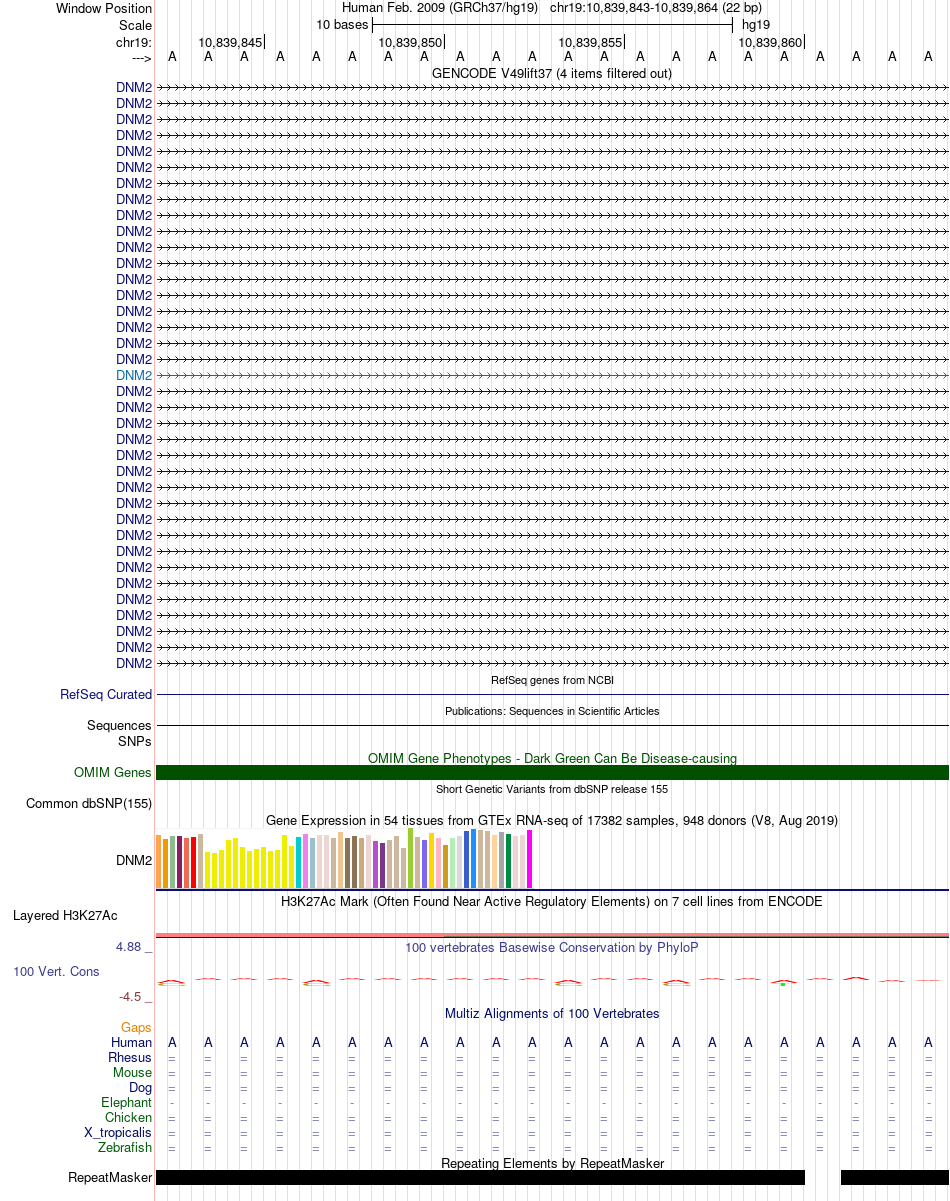Click the 'Human Feb. 2009 (GRCh37/hg19)' text
This screenshot has height=1201, width=950.
point(440,8)
